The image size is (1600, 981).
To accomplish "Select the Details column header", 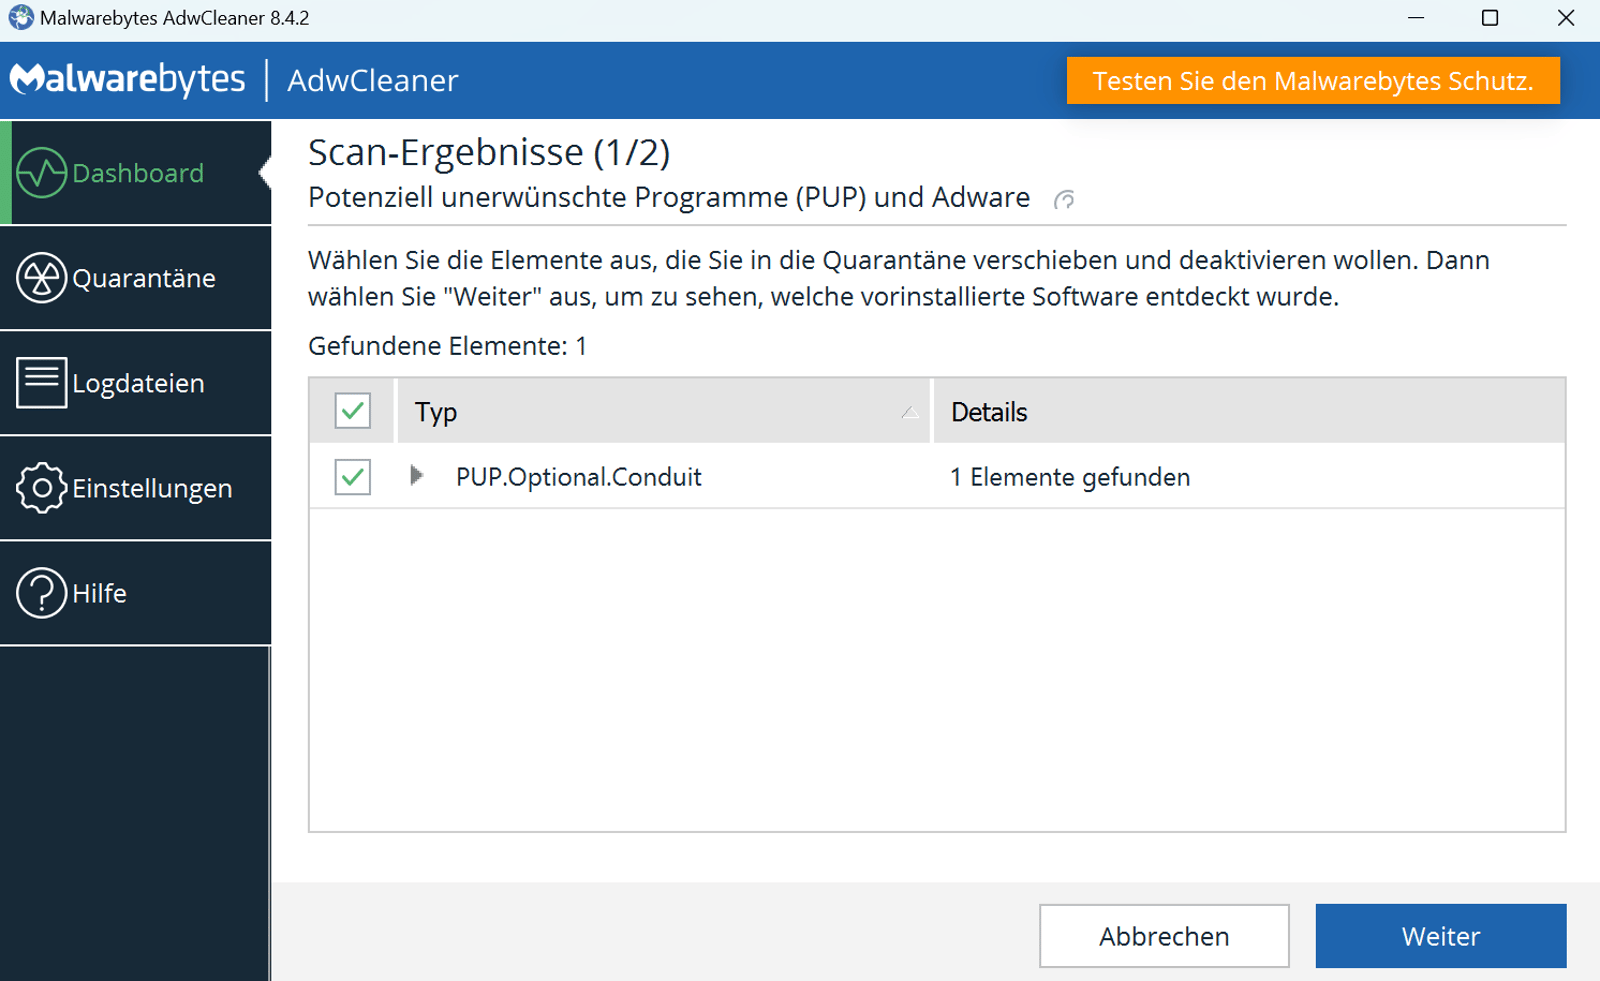I will pos(988,411).
